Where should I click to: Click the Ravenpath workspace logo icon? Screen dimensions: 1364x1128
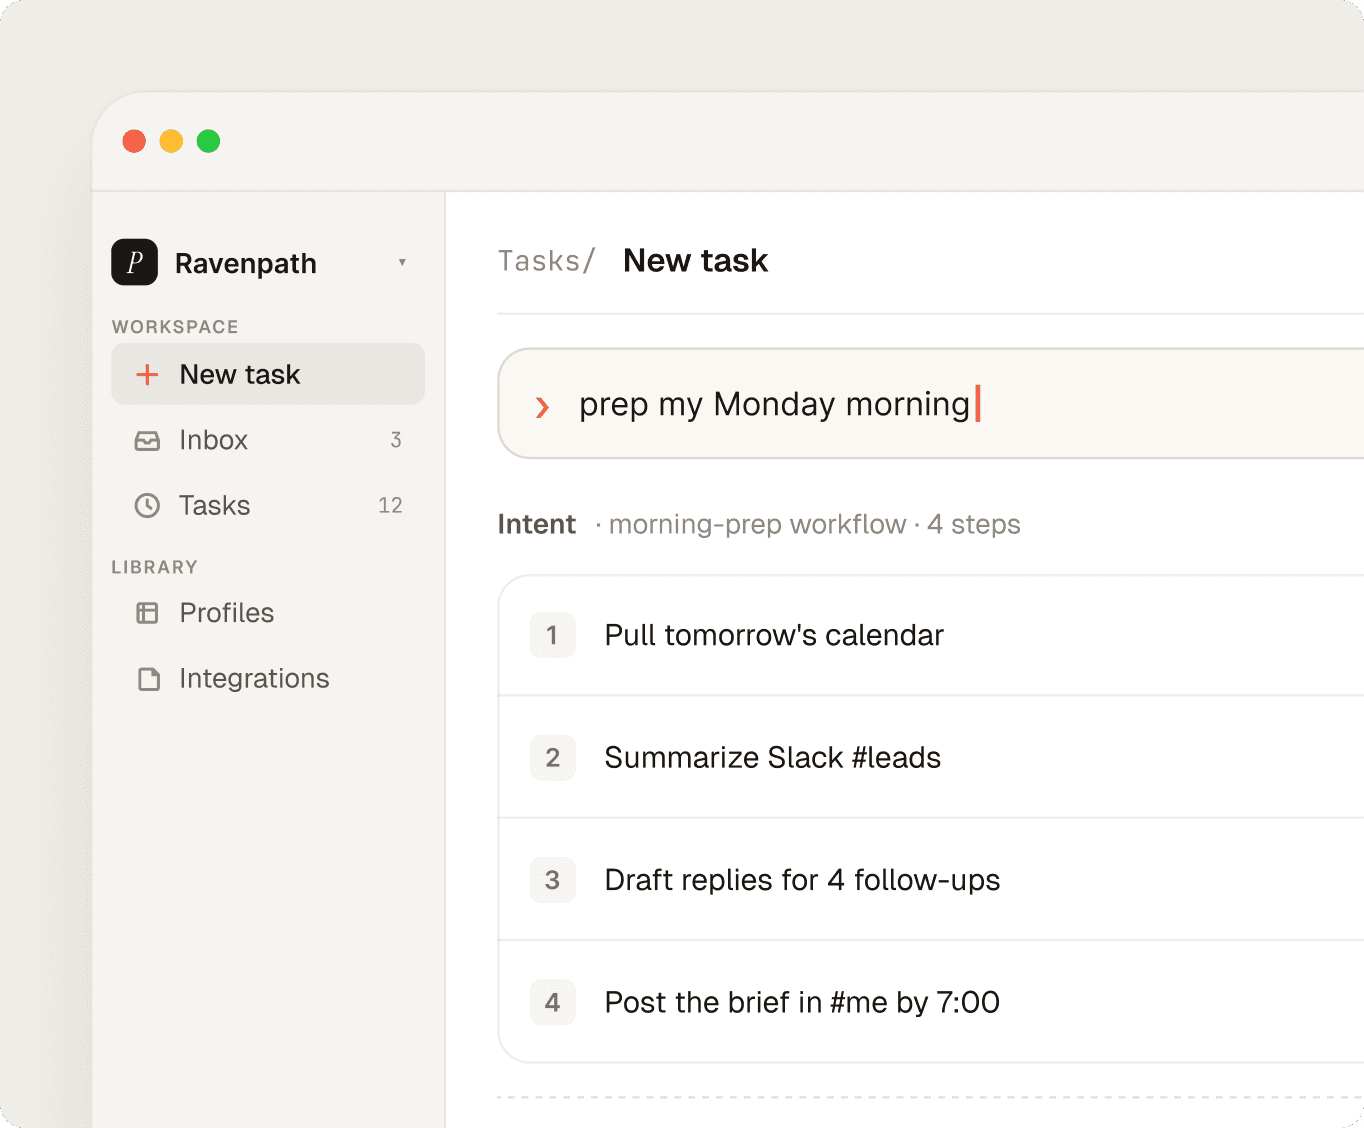click(134, 262)
